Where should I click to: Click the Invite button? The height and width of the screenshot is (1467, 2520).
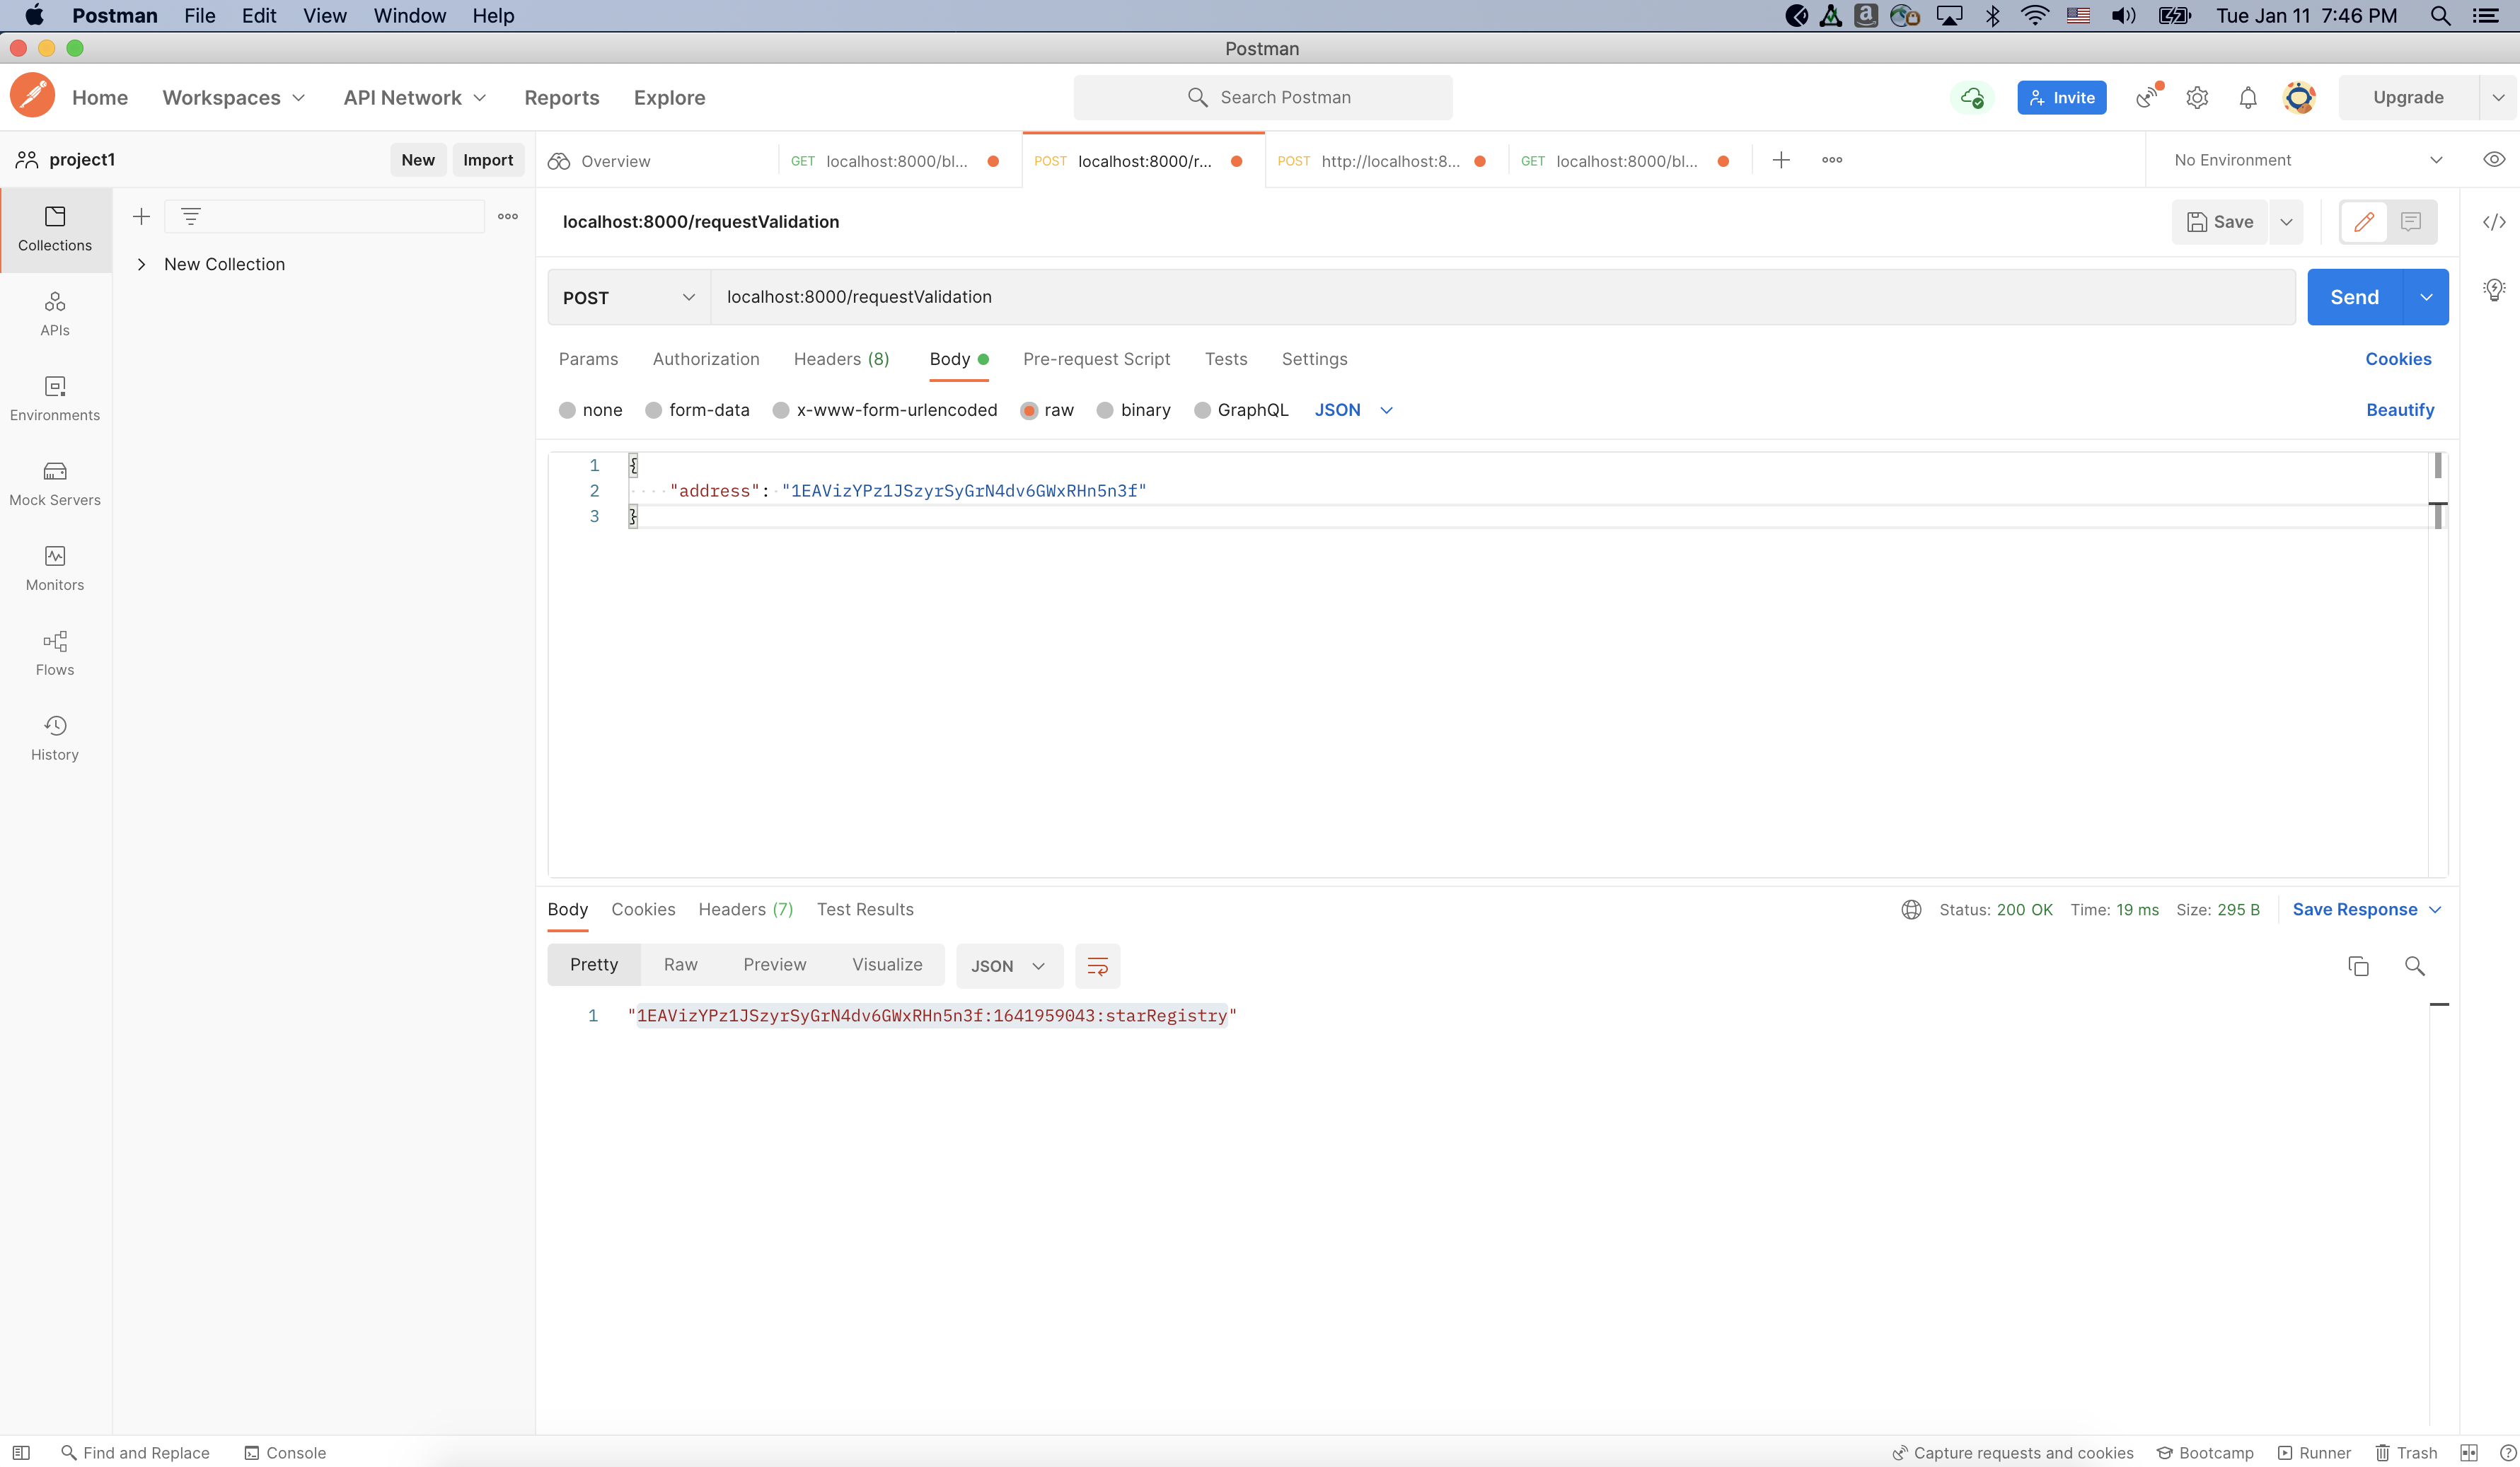click(2062, 98)
